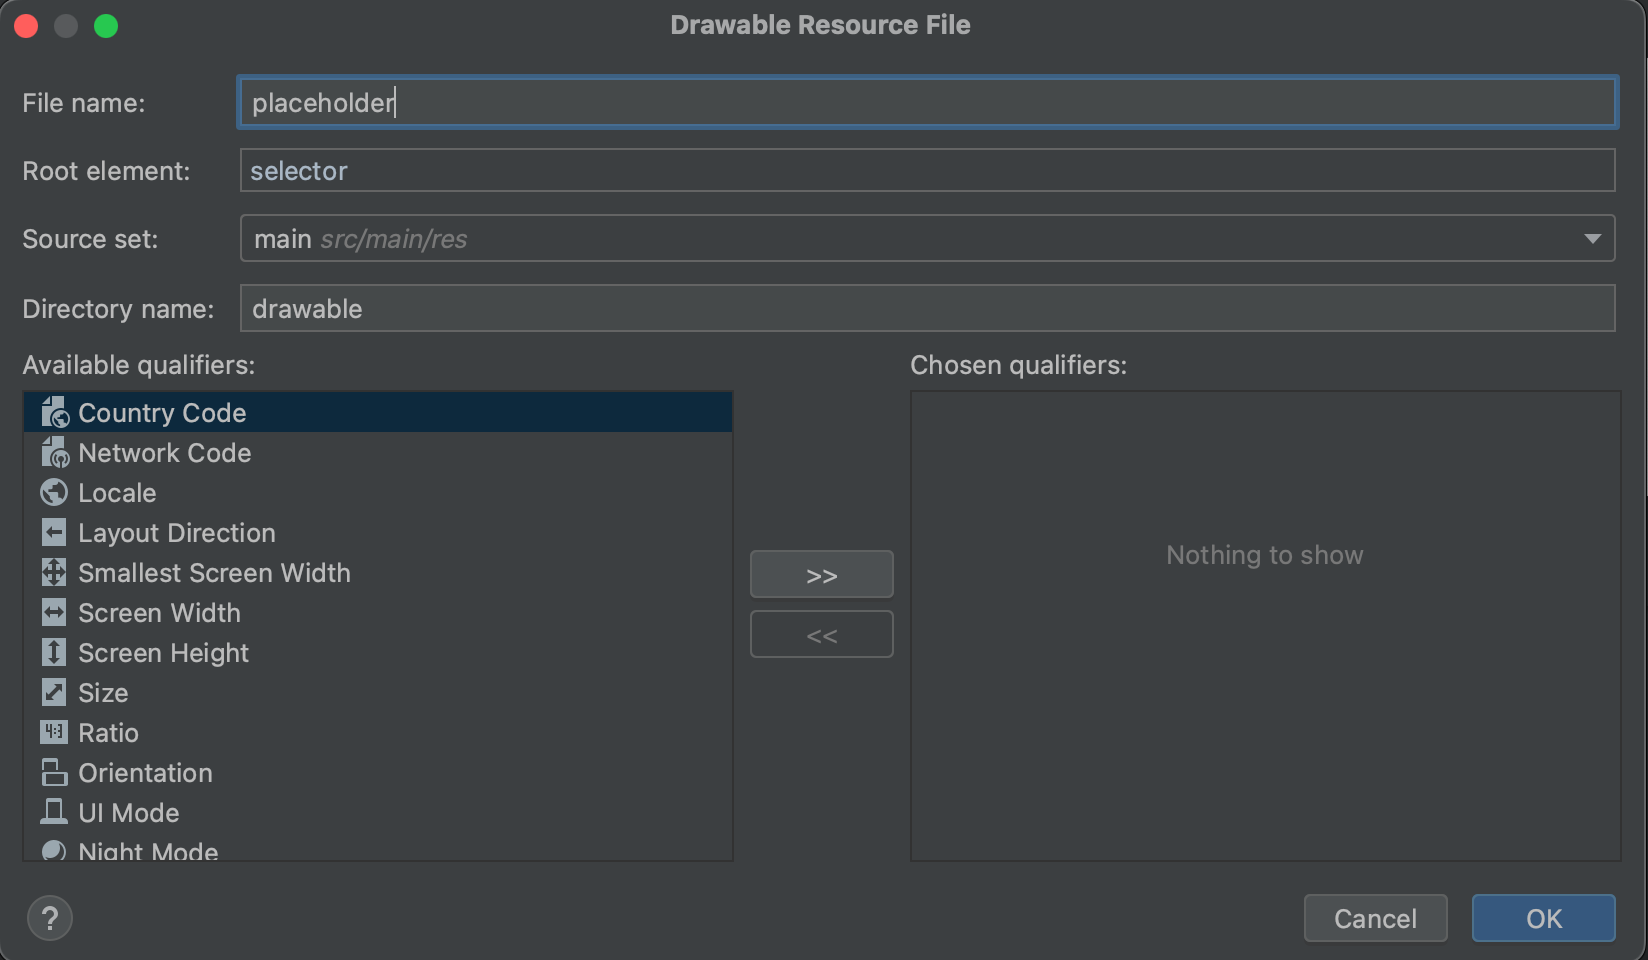Screen dimensions: 1648x960
Task: Add qualifier with the >> button
Action: 822,574
